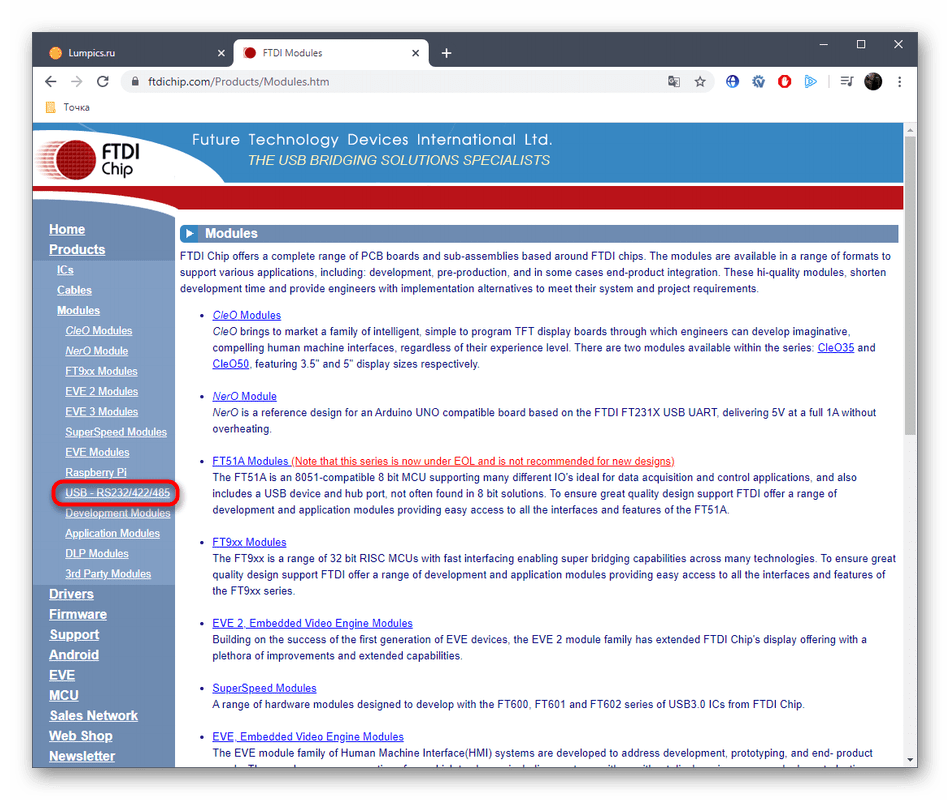Open the Chrome three-dot menu
The image size is (950, 800).
coord(900,82)
